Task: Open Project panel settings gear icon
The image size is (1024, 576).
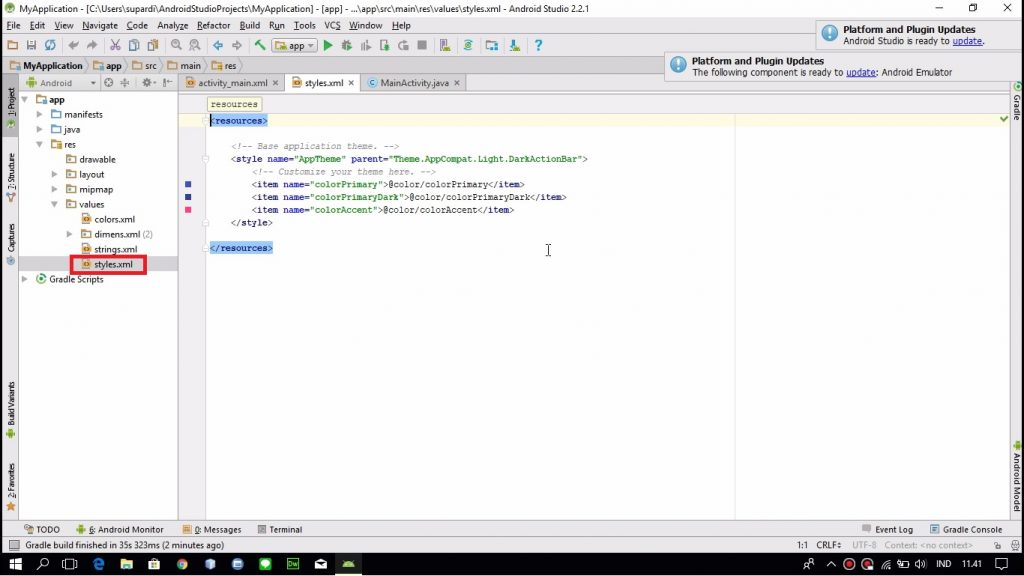Action: point(145,83)
